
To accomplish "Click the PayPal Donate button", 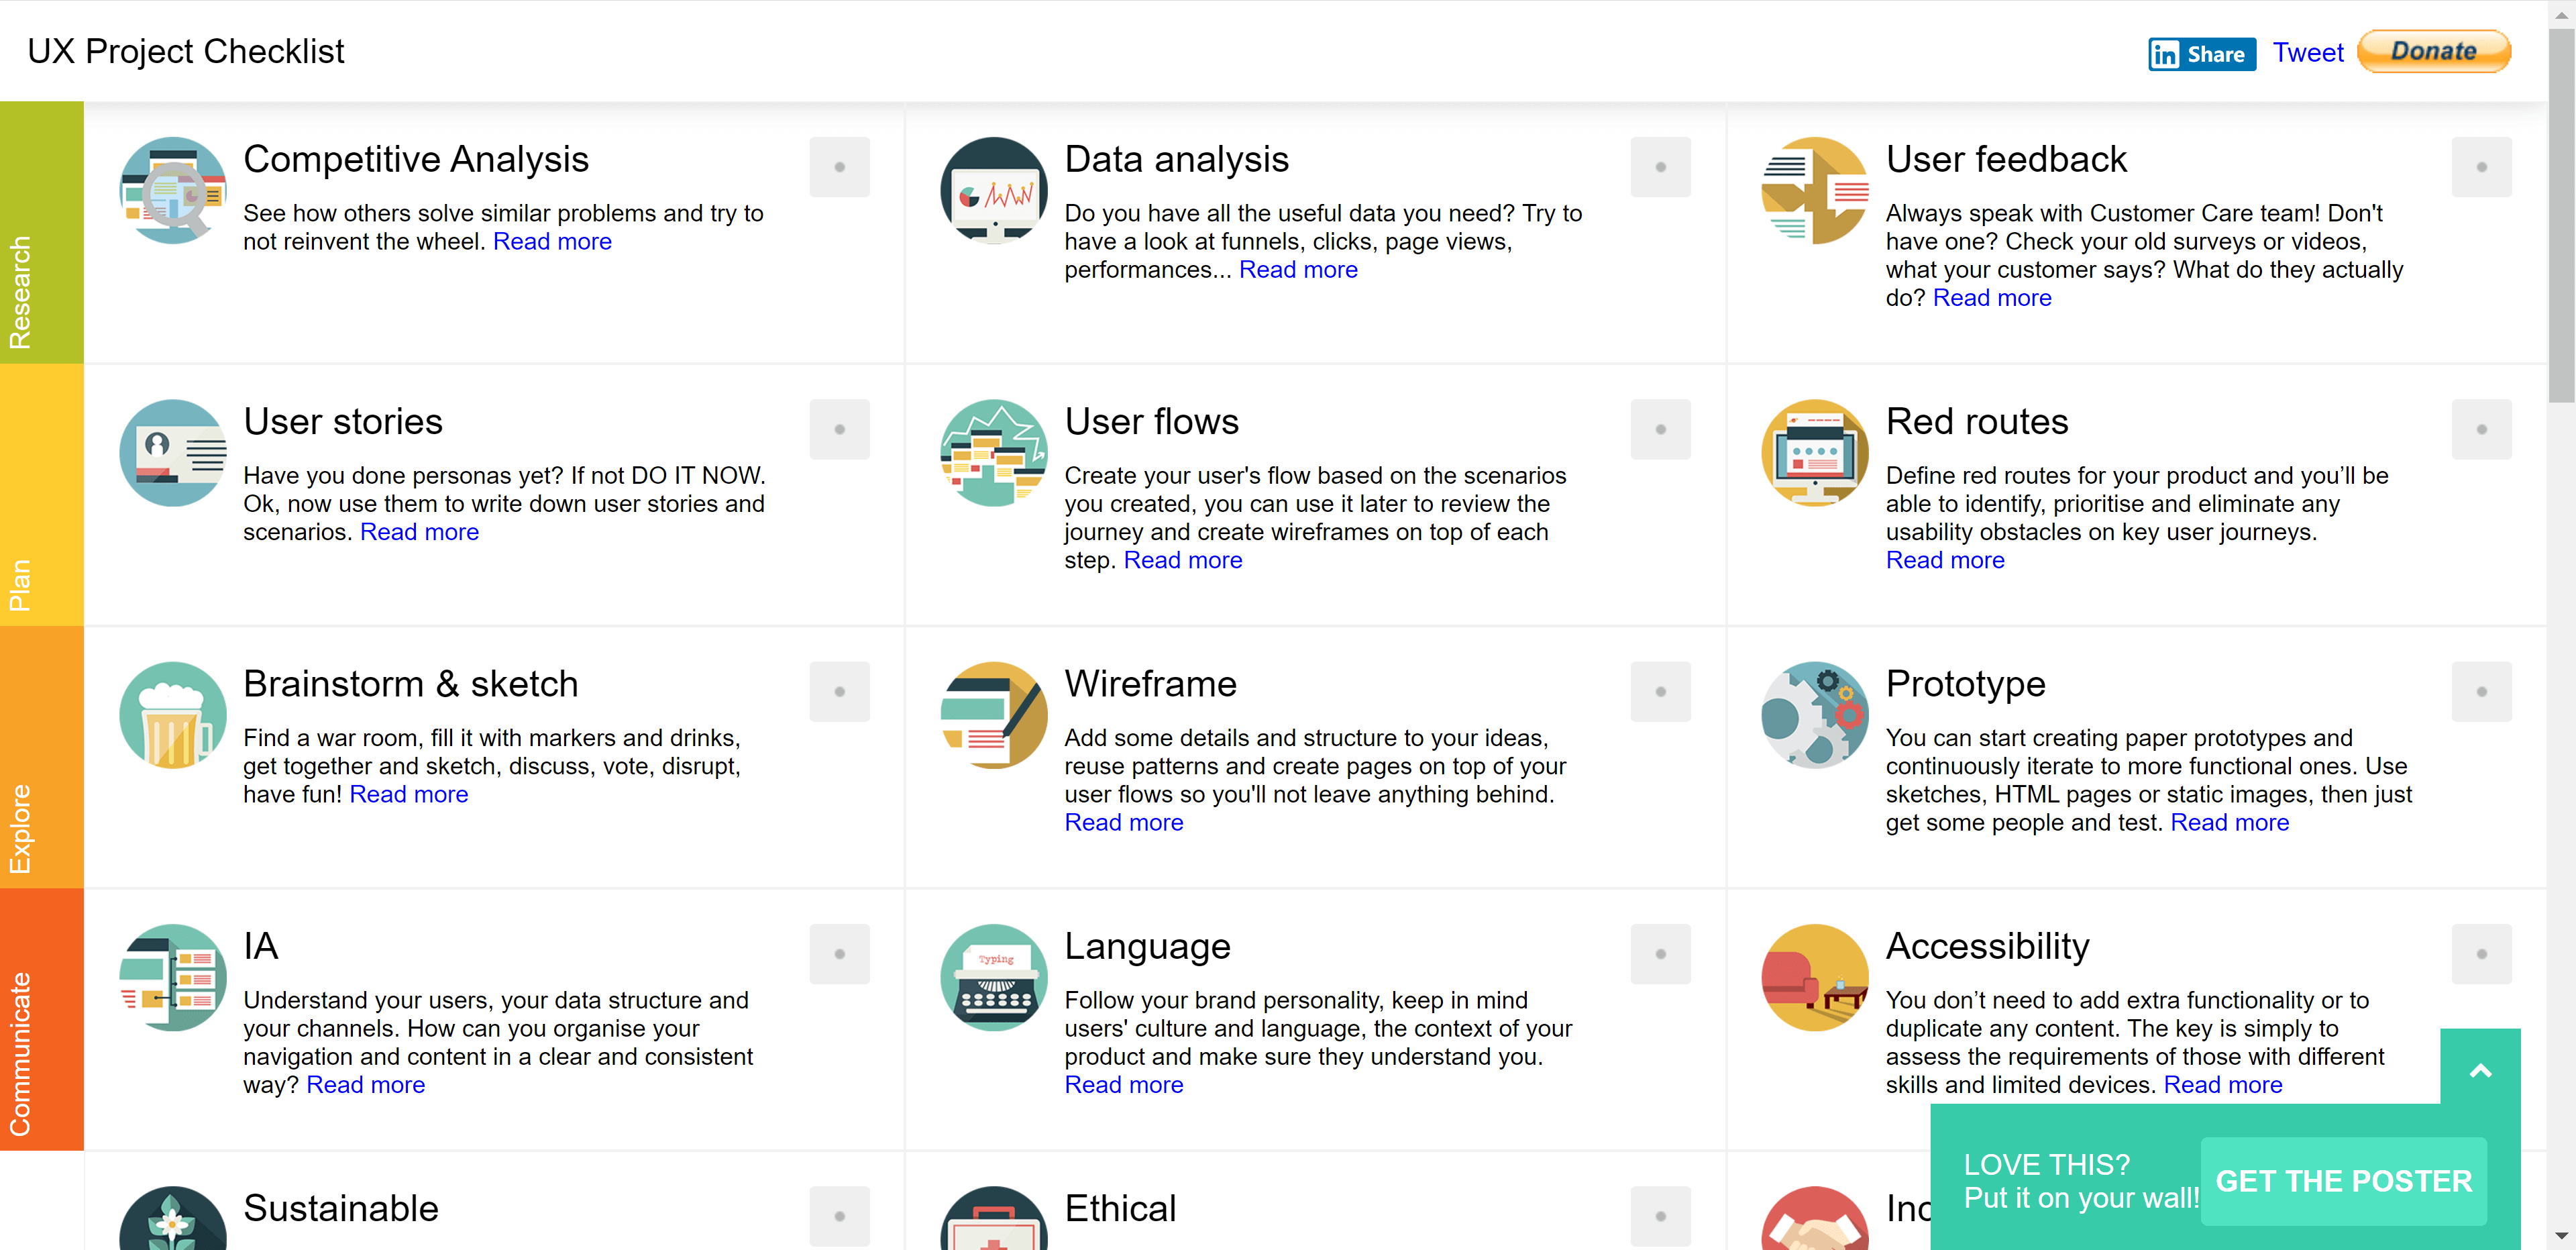I will click(x=2433, y=52).
